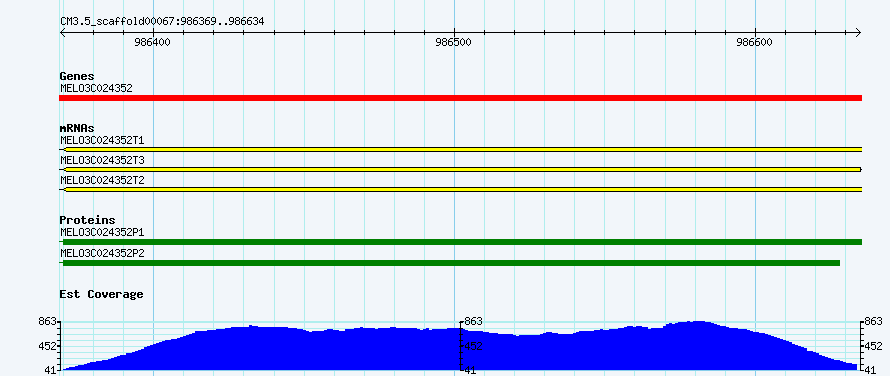Click the 986600 ruler position marker
Viewport: 890px width, 376px height.
point(754,42)
